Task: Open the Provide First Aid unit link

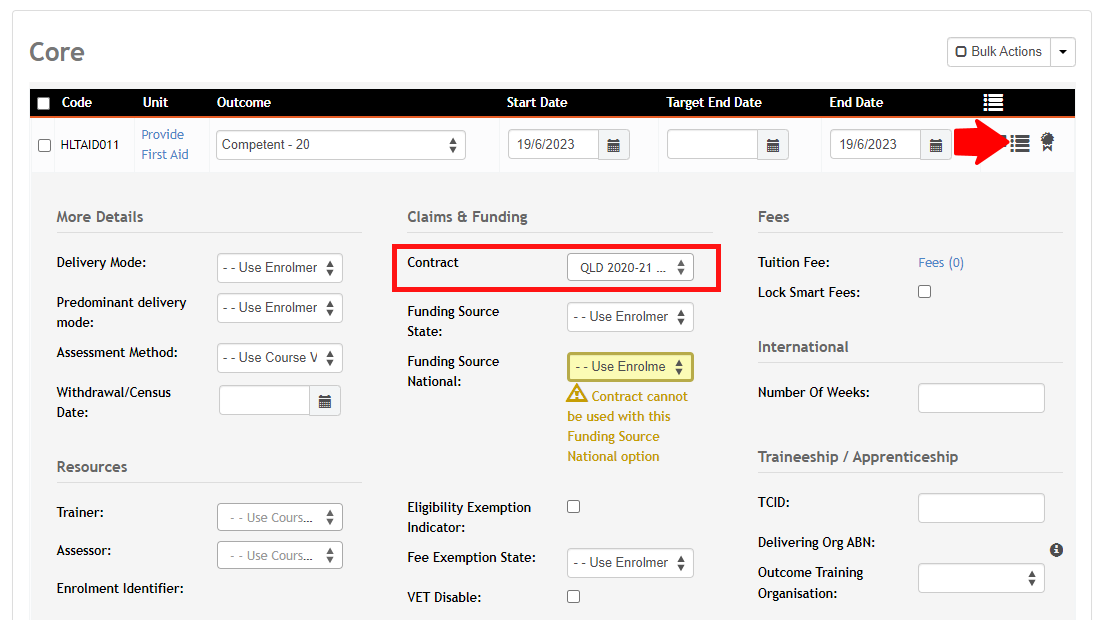Action: [x=165, y=144]
